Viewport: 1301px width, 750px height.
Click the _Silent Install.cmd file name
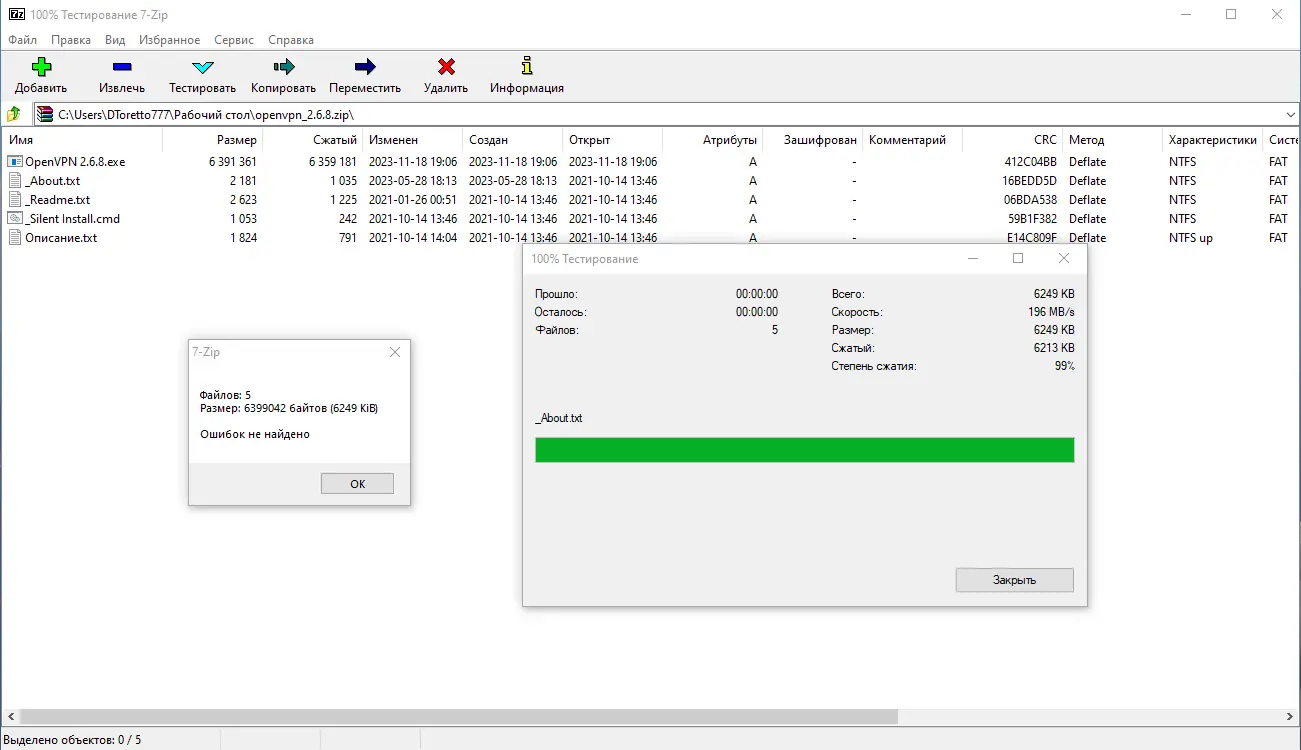click(72, 218)
